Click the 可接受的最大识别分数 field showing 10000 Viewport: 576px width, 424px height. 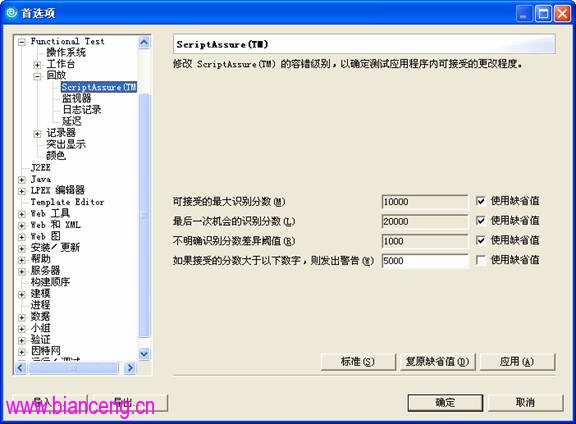pyautogui.click(x=425, y=202)
